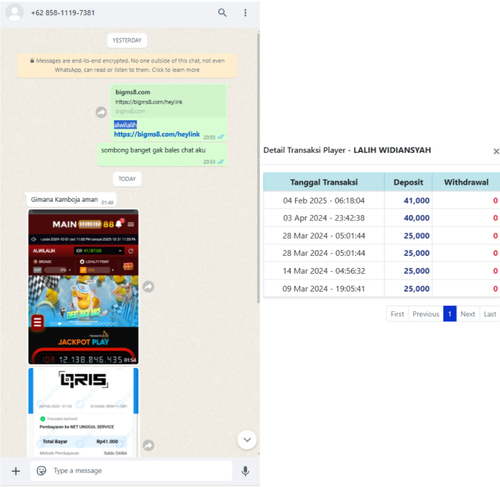
Task: Click phone number +62 858-1119-7381 header
Action: (63, 13)
